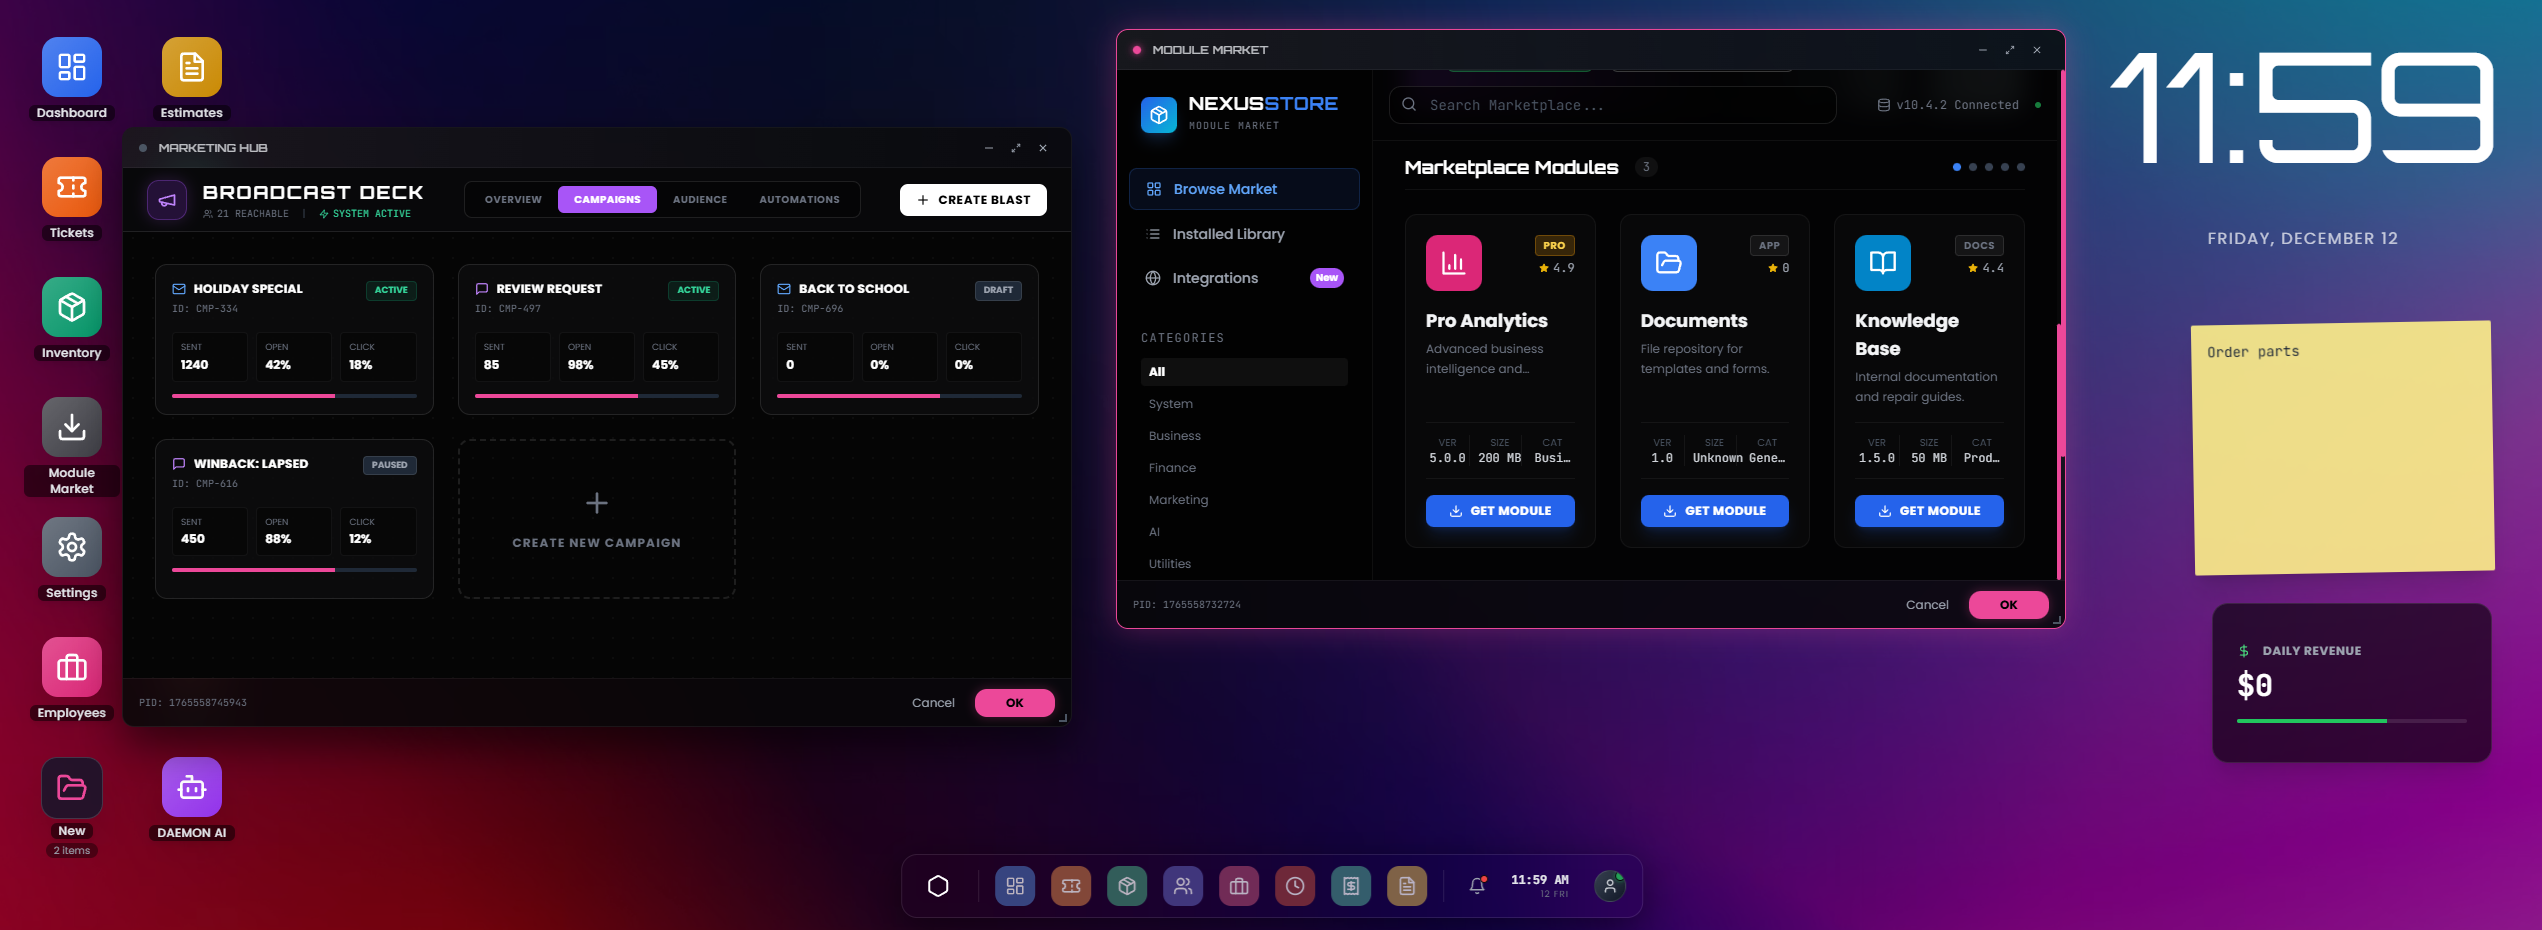Open the time clock app from the taskbar

coord(1295,886)
